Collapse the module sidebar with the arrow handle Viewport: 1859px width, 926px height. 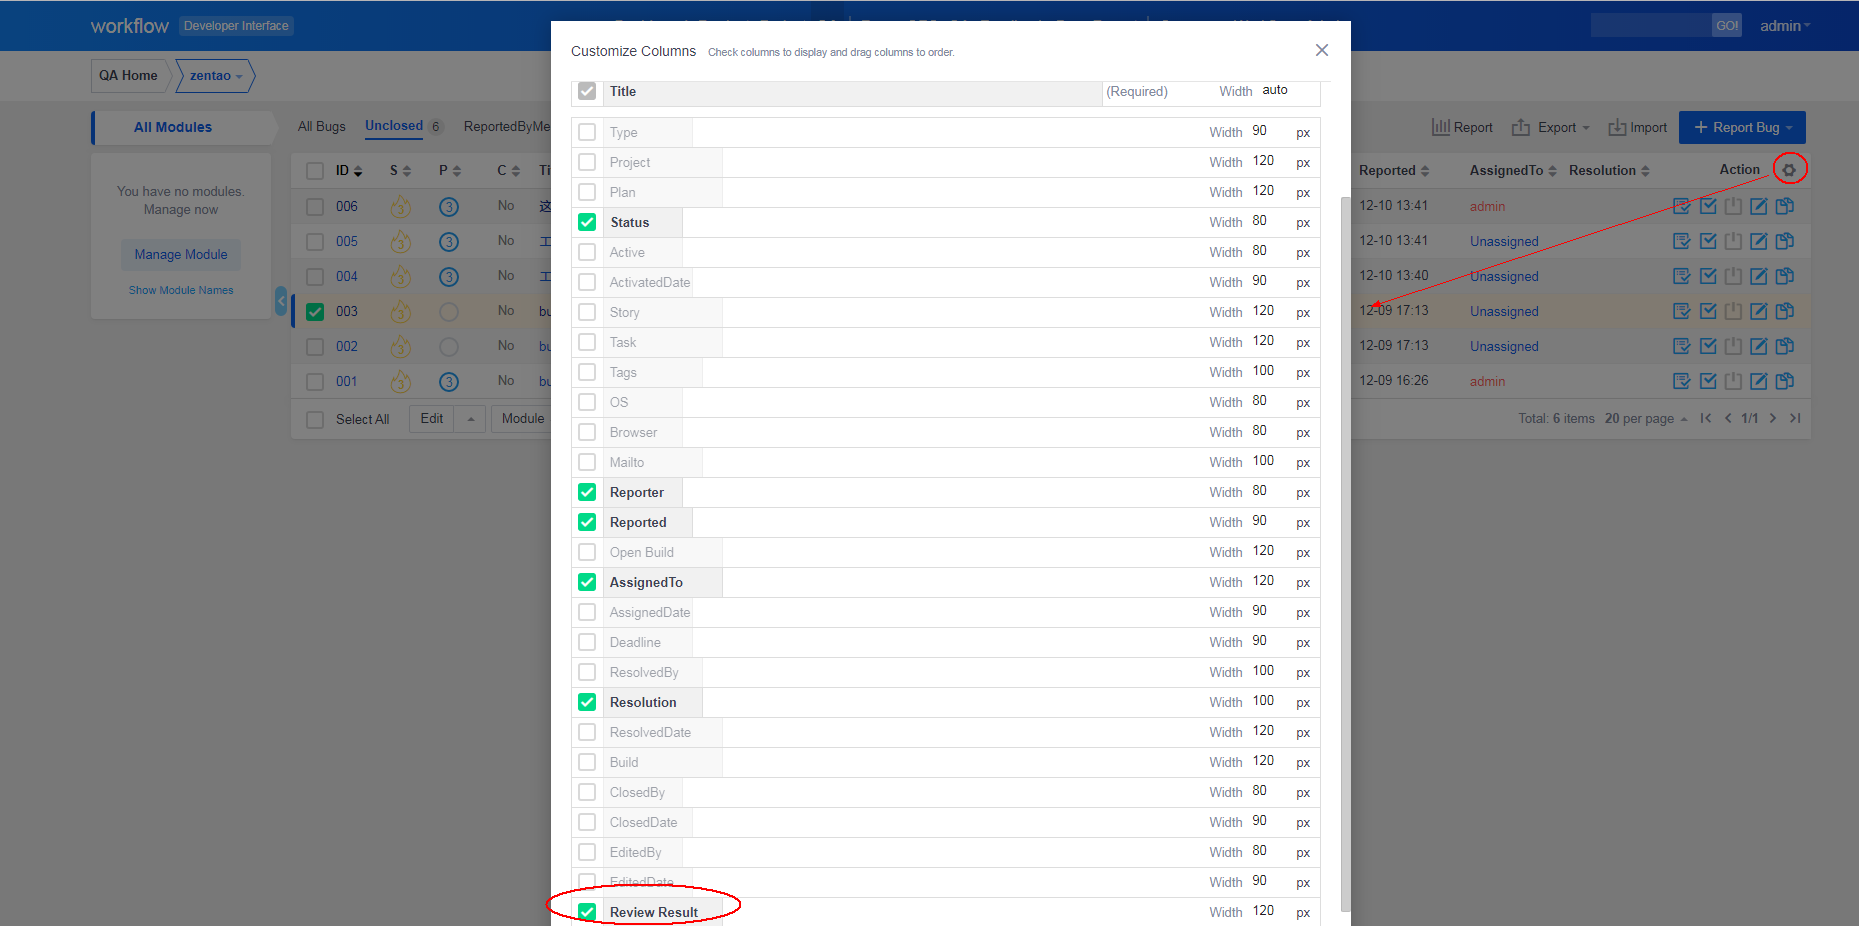[281, 300]
